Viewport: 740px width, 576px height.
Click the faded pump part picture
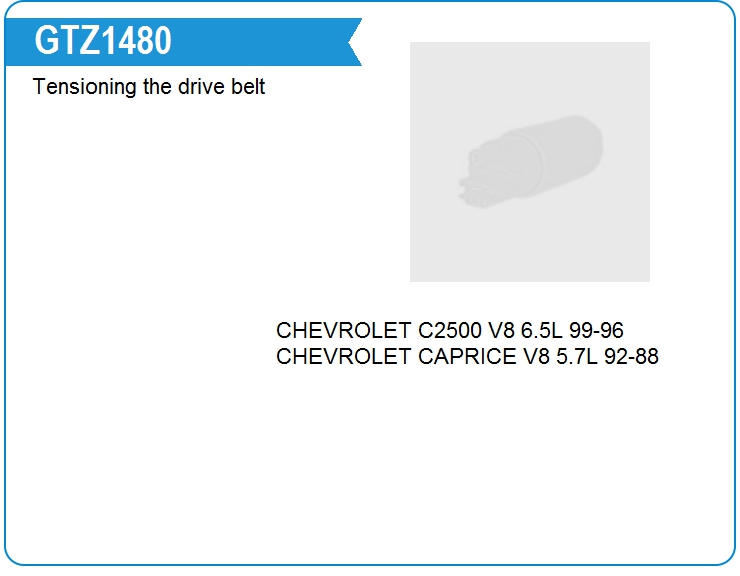[530, 161]
